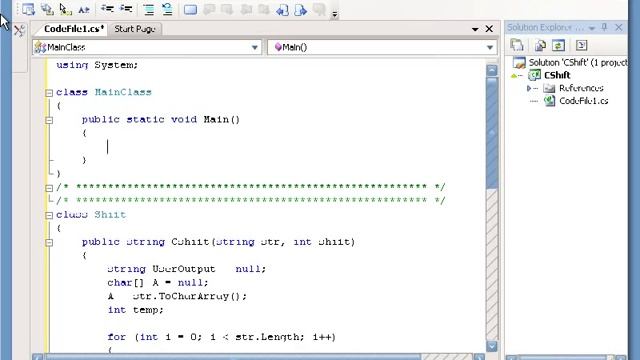
Task: Open the Toolbox side tab icon
Action: click(19, 31)
